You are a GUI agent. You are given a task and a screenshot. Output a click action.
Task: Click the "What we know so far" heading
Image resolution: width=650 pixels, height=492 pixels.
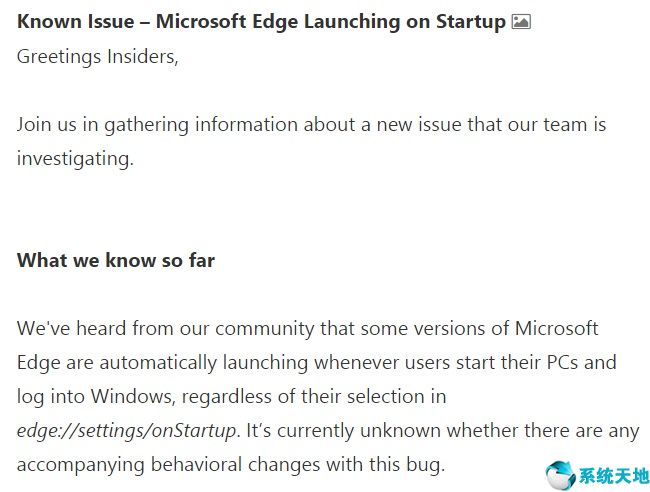[116, 260]
